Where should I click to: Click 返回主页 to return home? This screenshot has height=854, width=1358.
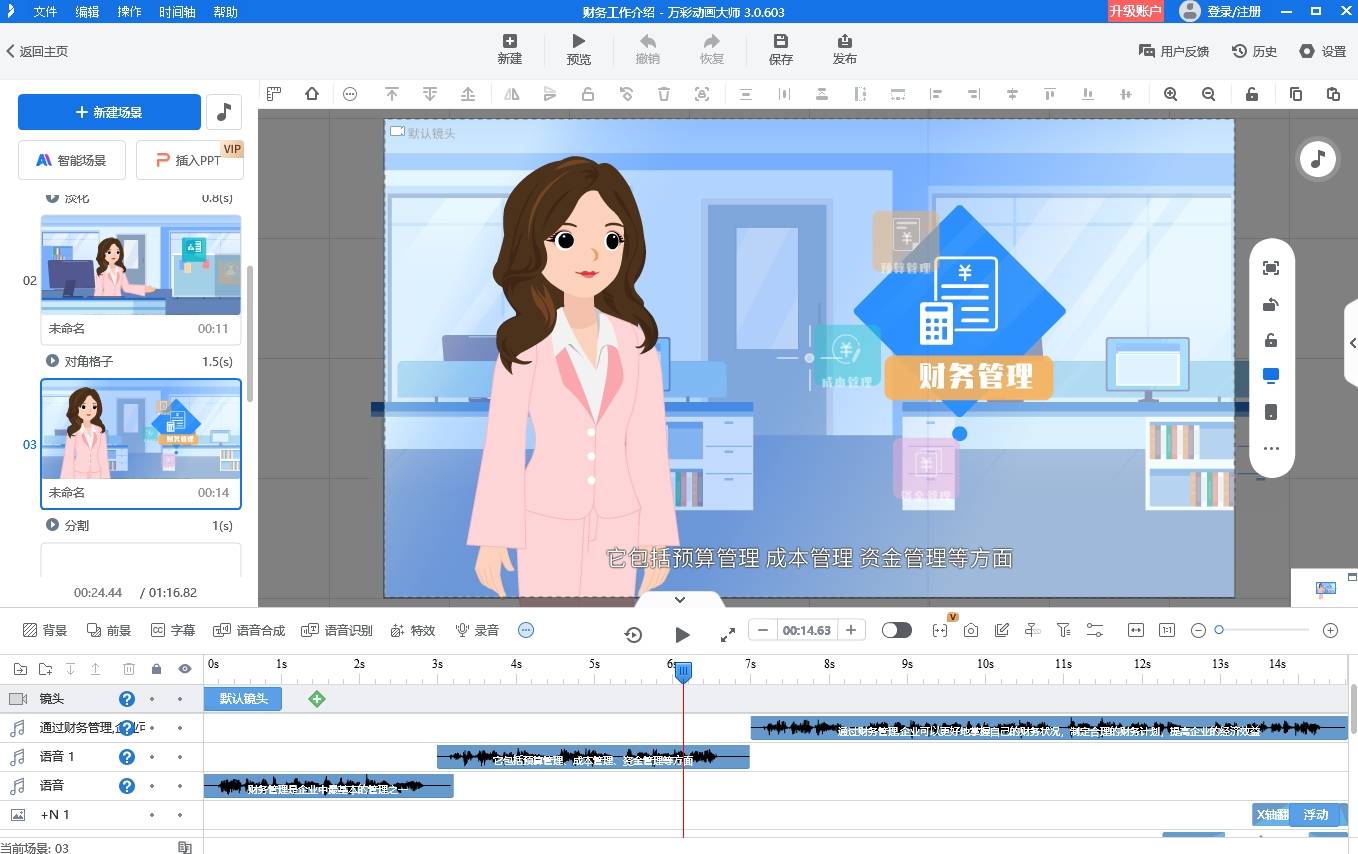[x=38, y=51]
